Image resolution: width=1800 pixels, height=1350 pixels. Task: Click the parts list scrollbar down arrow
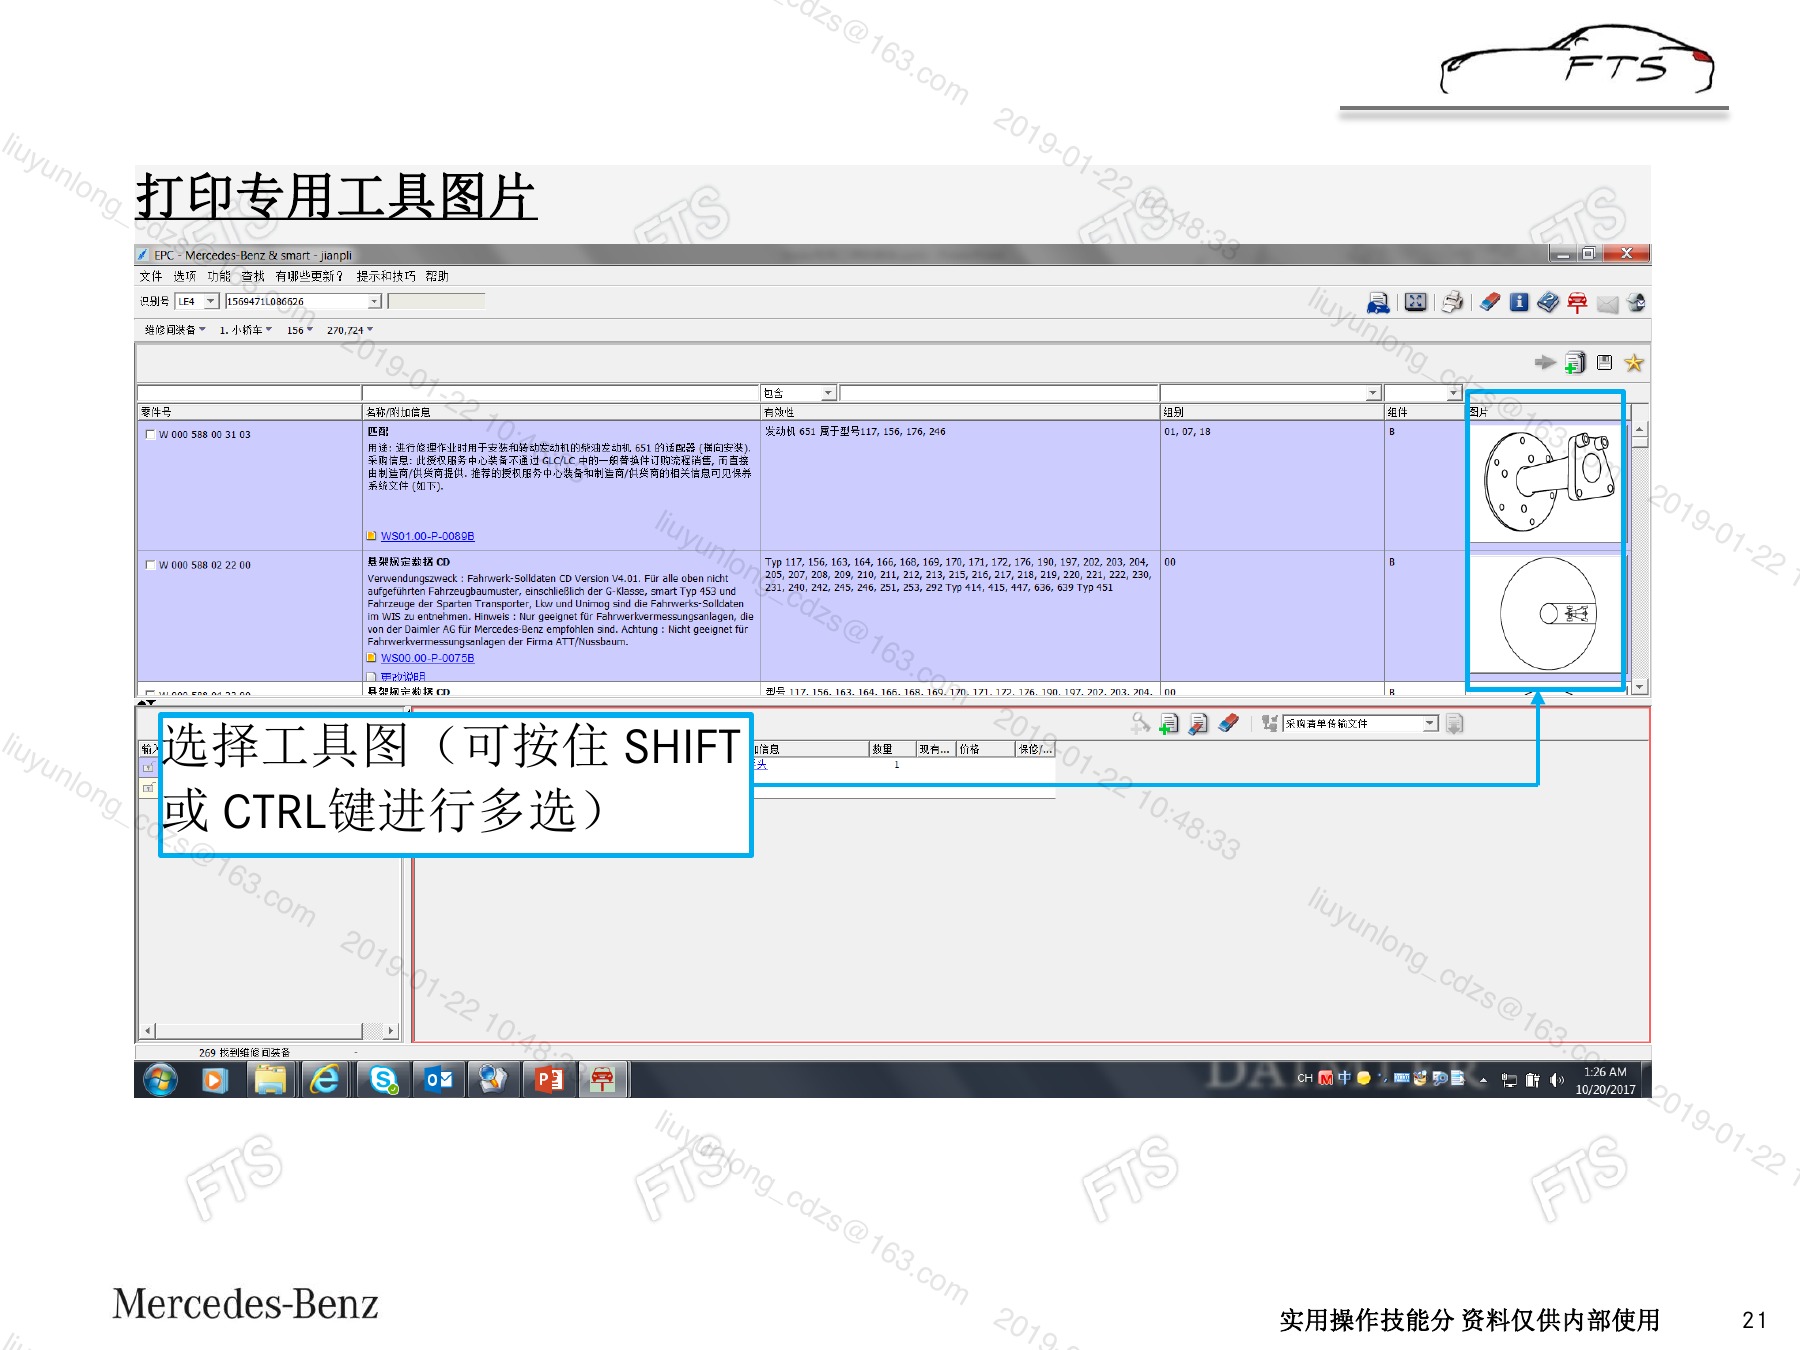[x=1639, y=687]
